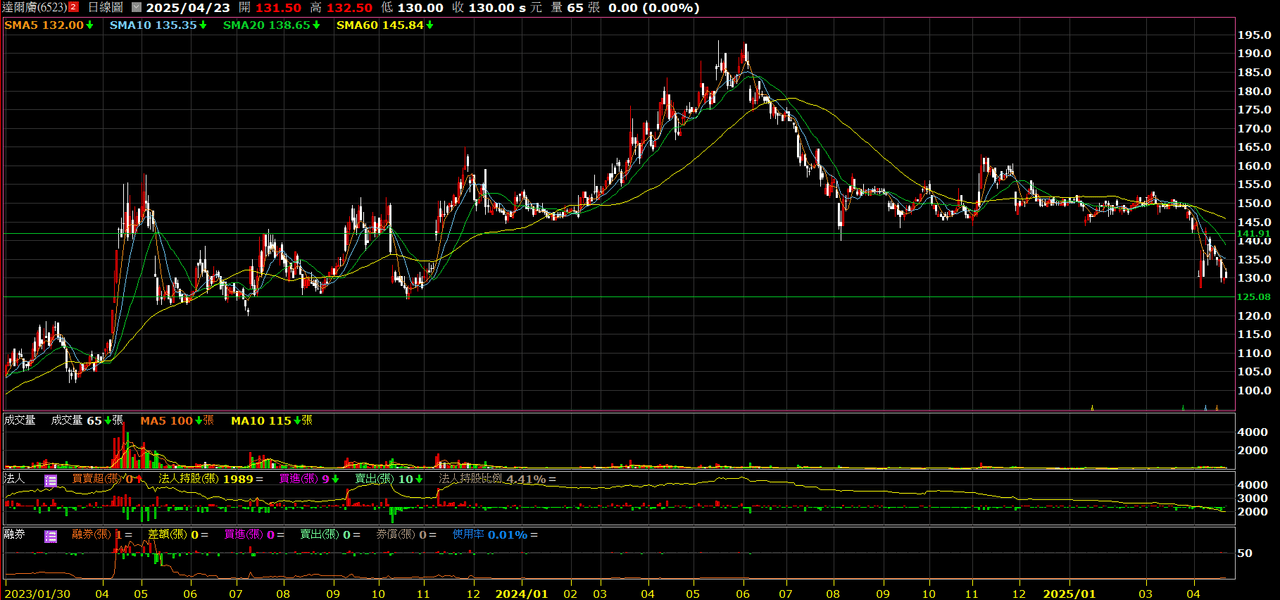Click the low price value after 低
The height and width of the screenshot is (600, 1280).
click(x=421, y=8)
